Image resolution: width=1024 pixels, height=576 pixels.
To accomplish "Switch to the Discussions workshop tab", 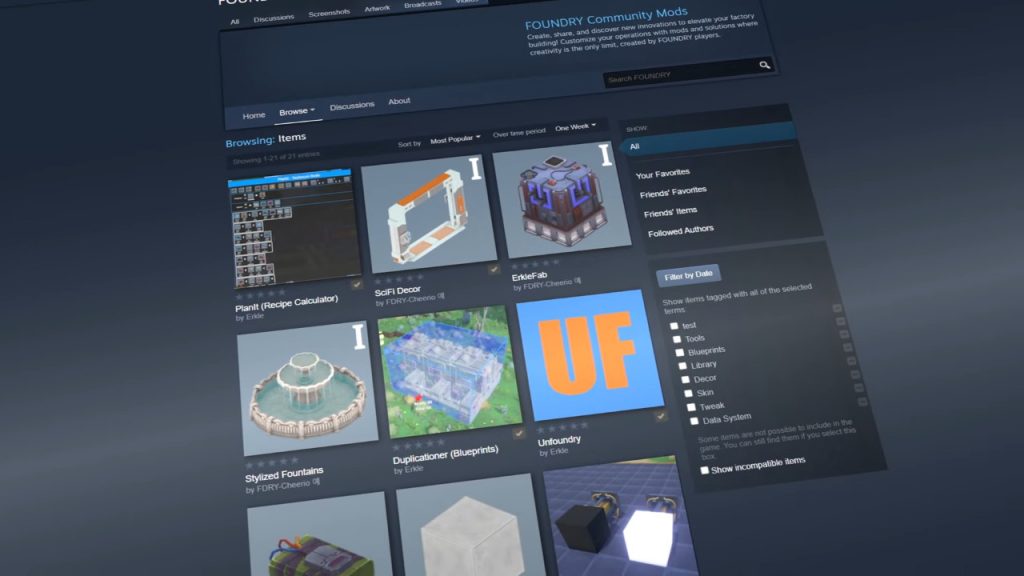I will click(352, 105).
